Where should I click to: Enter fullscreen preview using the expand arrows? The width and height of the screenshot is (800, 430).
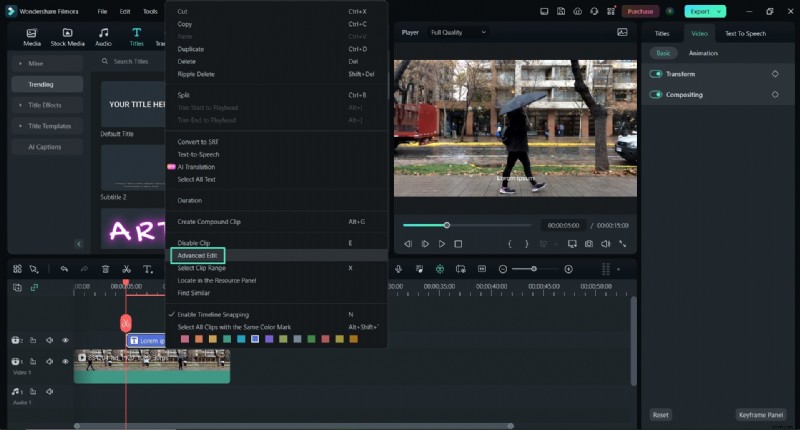(622, 244)
